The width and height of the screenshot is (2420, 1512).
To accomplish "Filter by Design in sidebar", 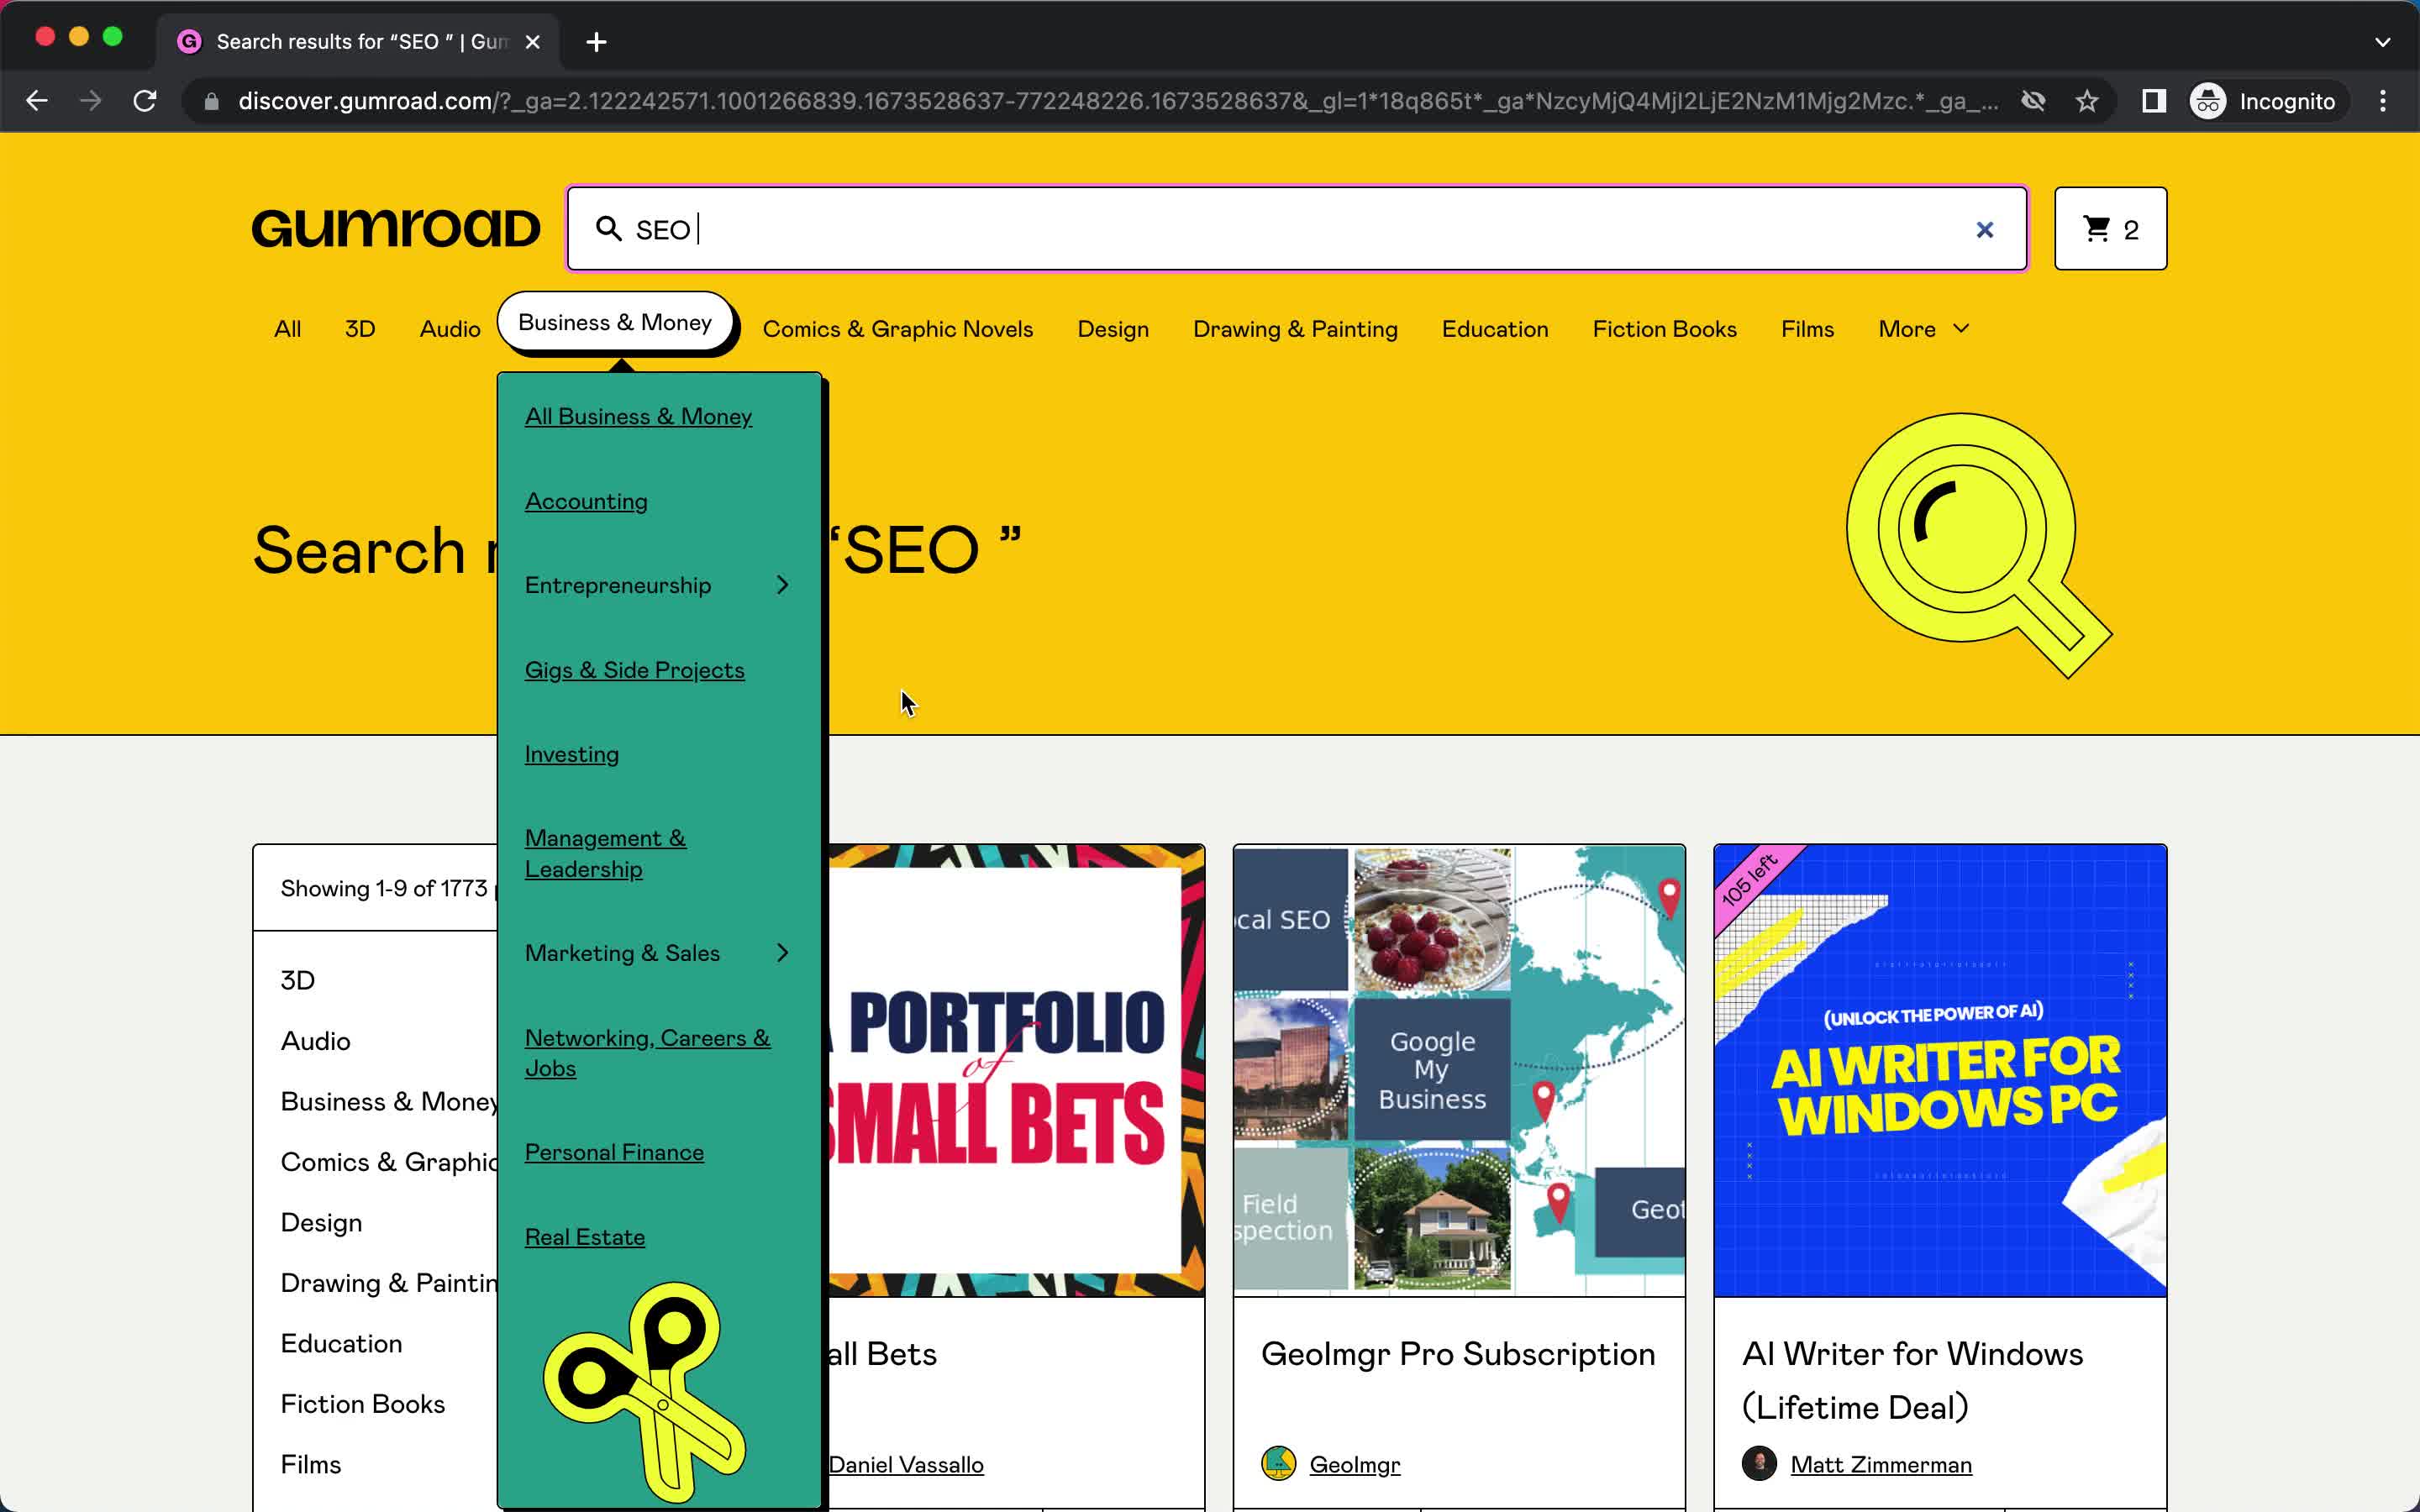I will pyautogui.click(x=321, y=1223).
